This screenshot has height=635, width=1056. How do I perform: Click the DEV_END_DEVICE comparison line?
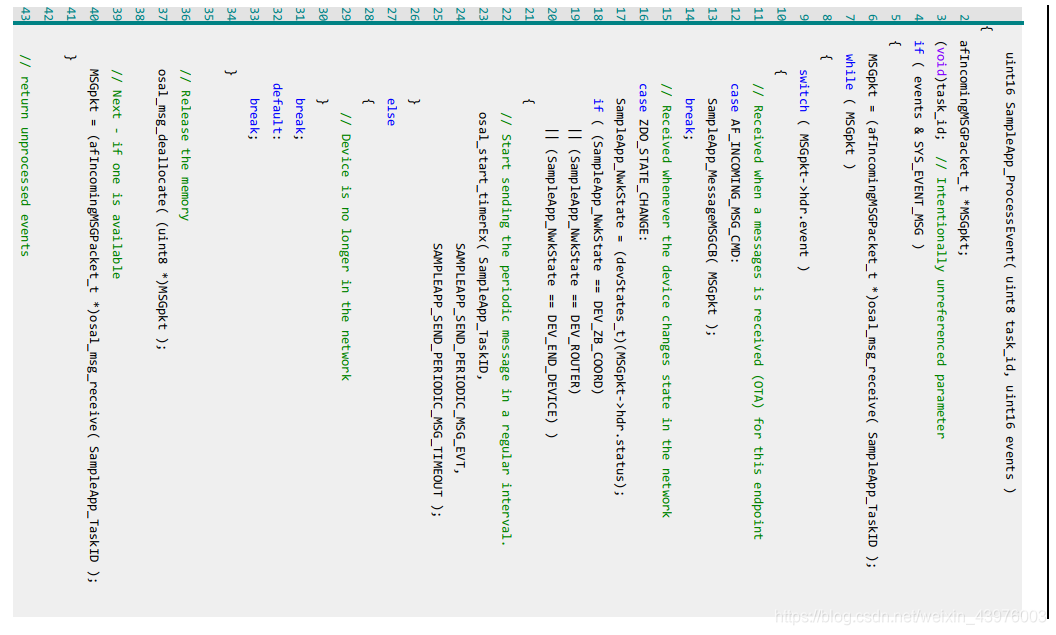tap(552, 283)
